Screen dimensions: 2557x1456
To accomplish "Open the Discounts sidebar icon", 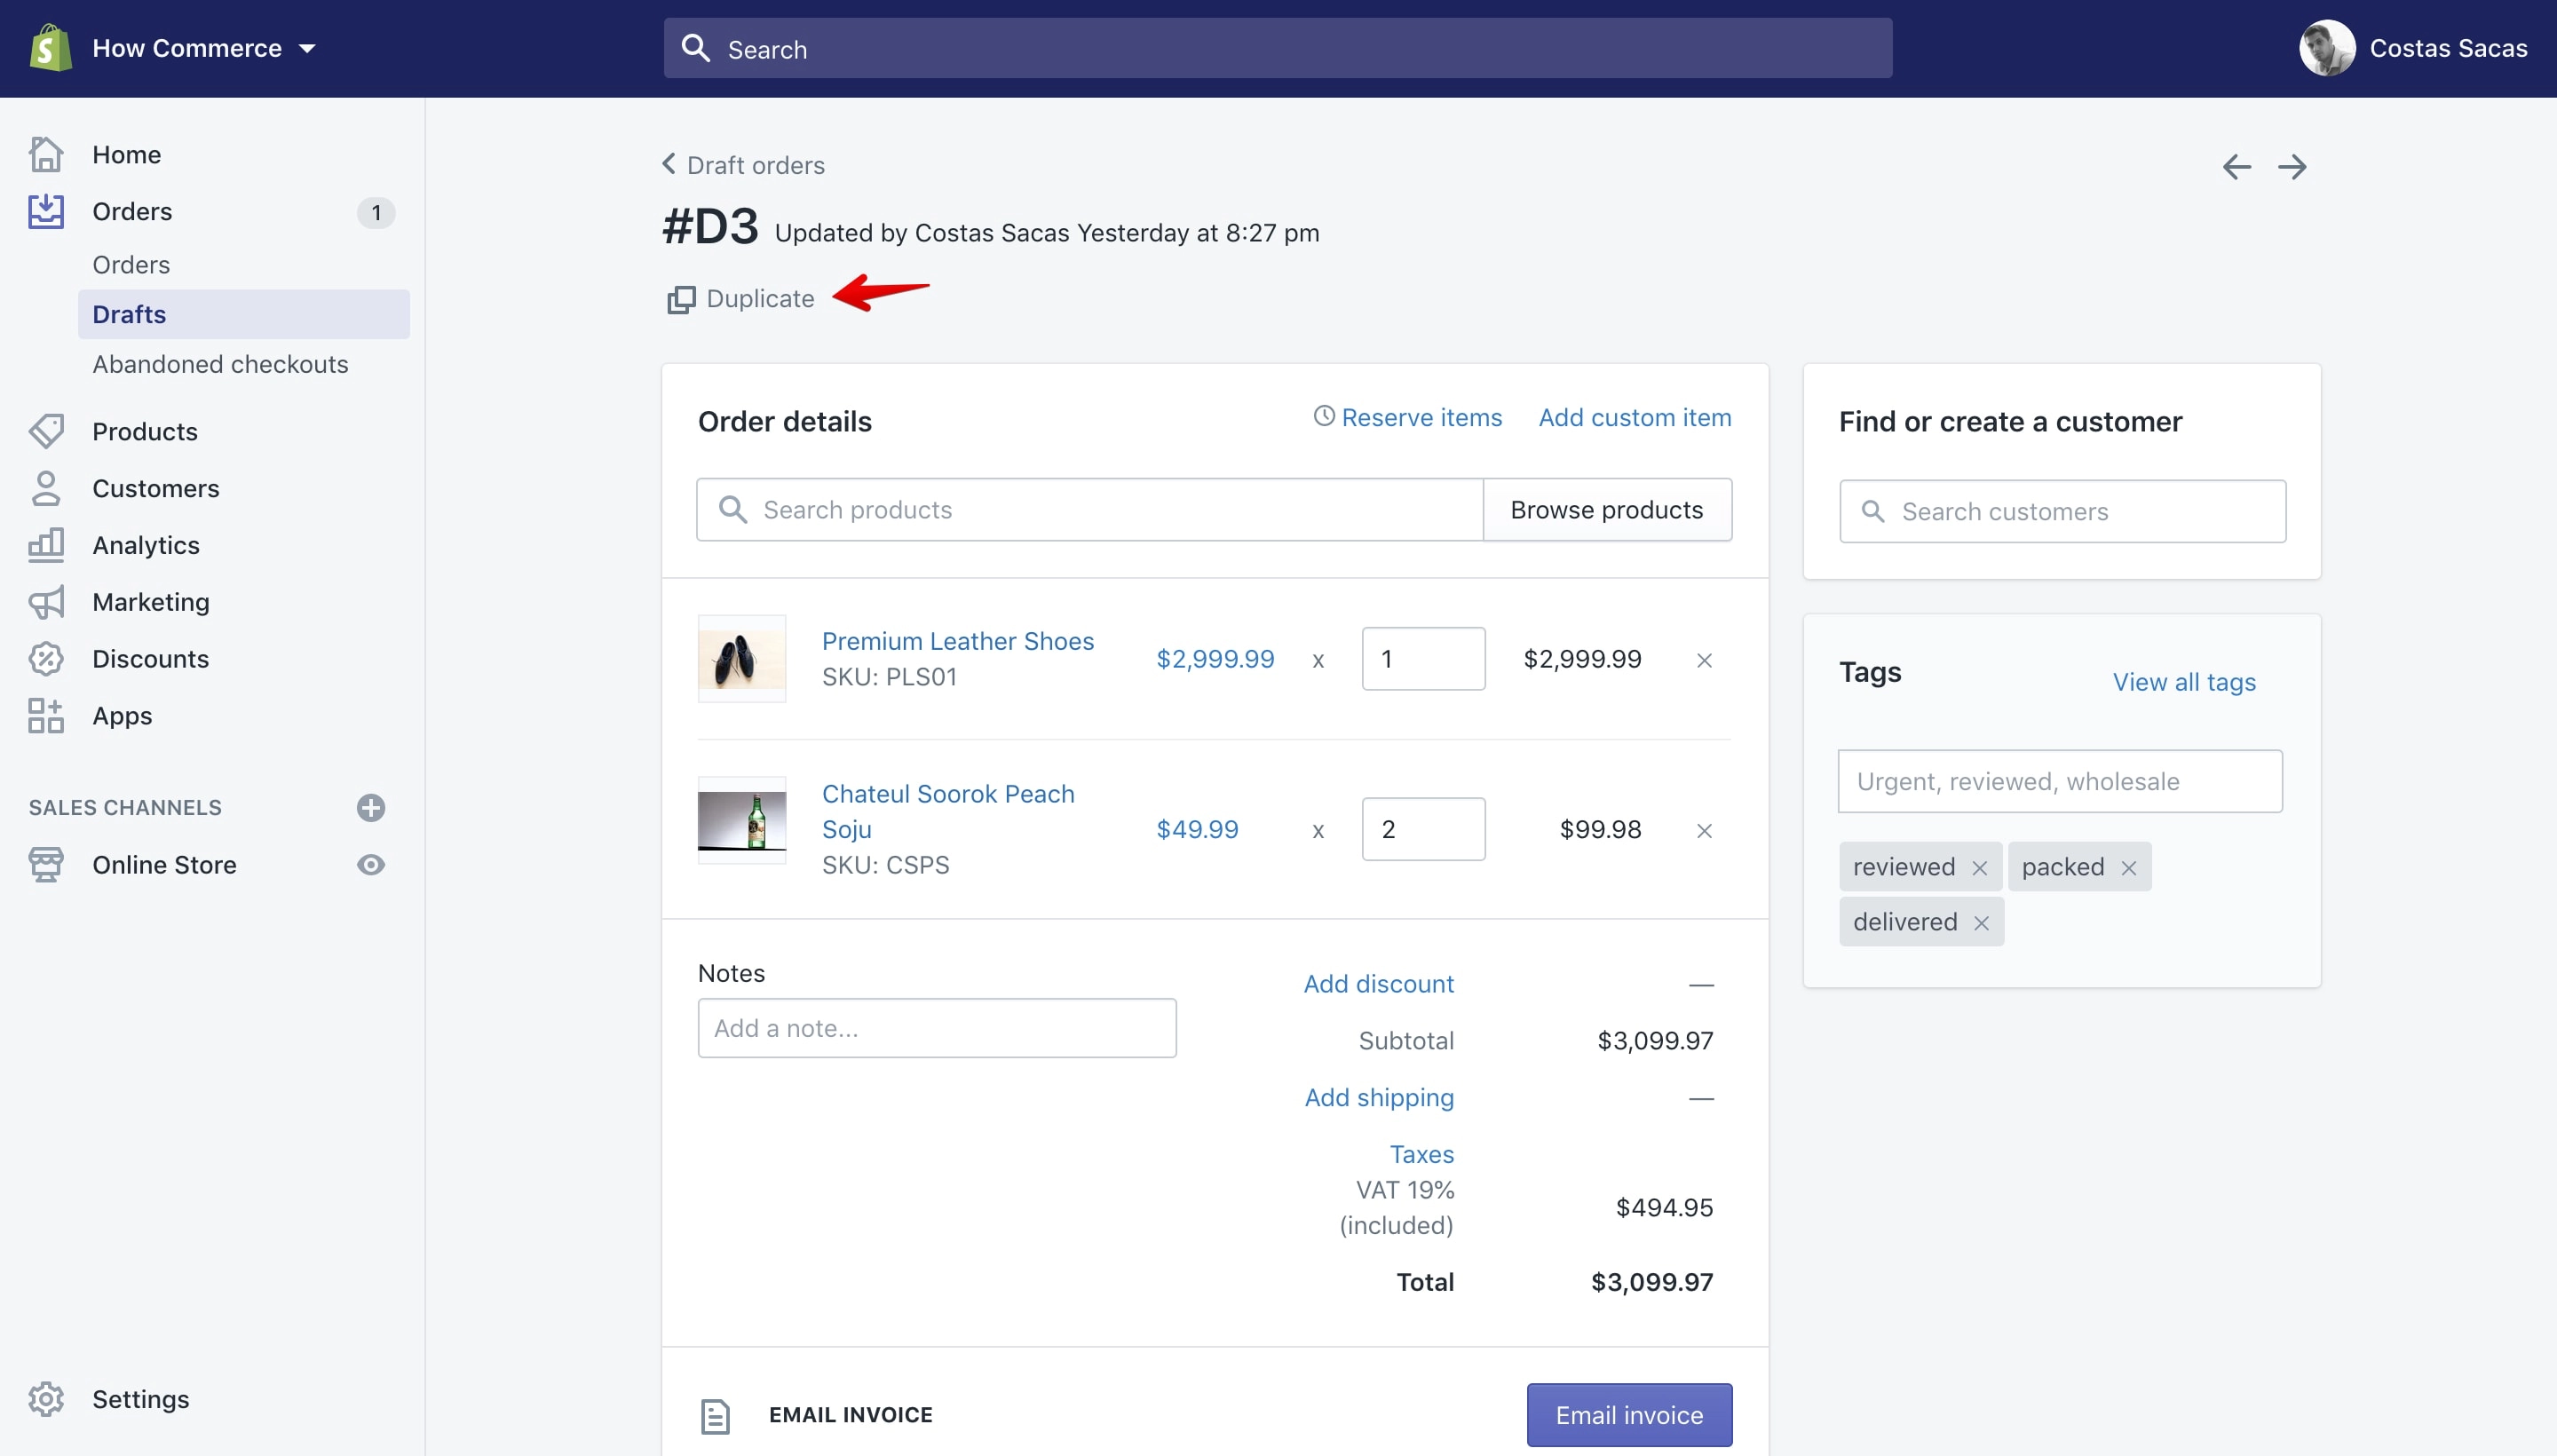I will 46,659.
